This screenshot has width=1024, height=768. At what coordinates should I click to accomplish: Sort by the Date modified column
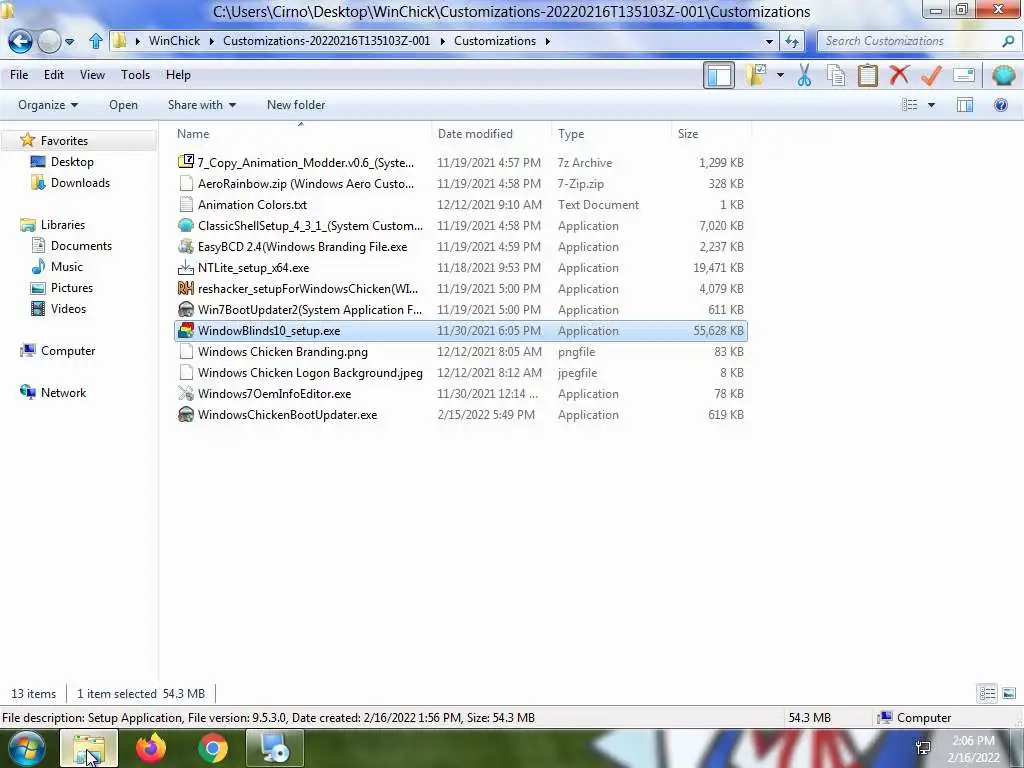point(492,134)
